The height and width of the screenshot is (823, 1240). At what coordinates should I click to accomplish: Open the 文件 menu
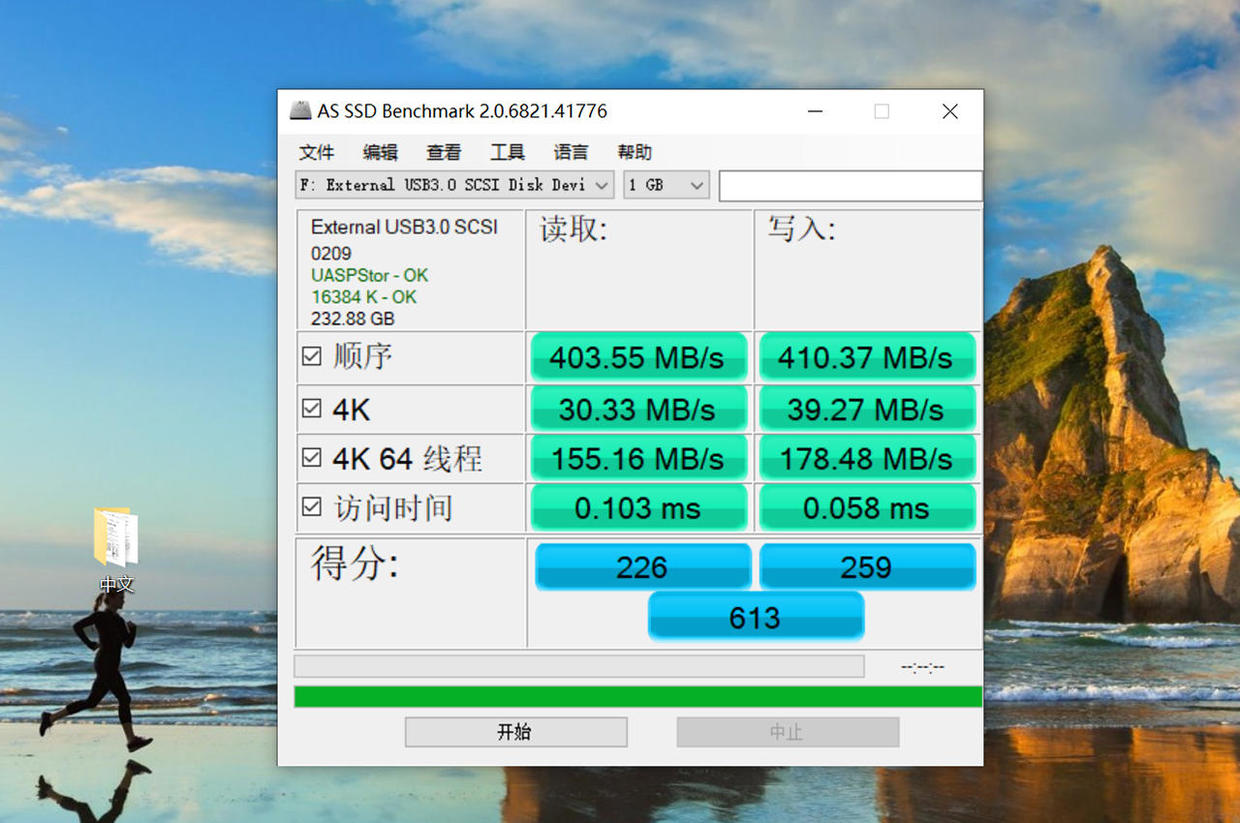pos(317,152)
